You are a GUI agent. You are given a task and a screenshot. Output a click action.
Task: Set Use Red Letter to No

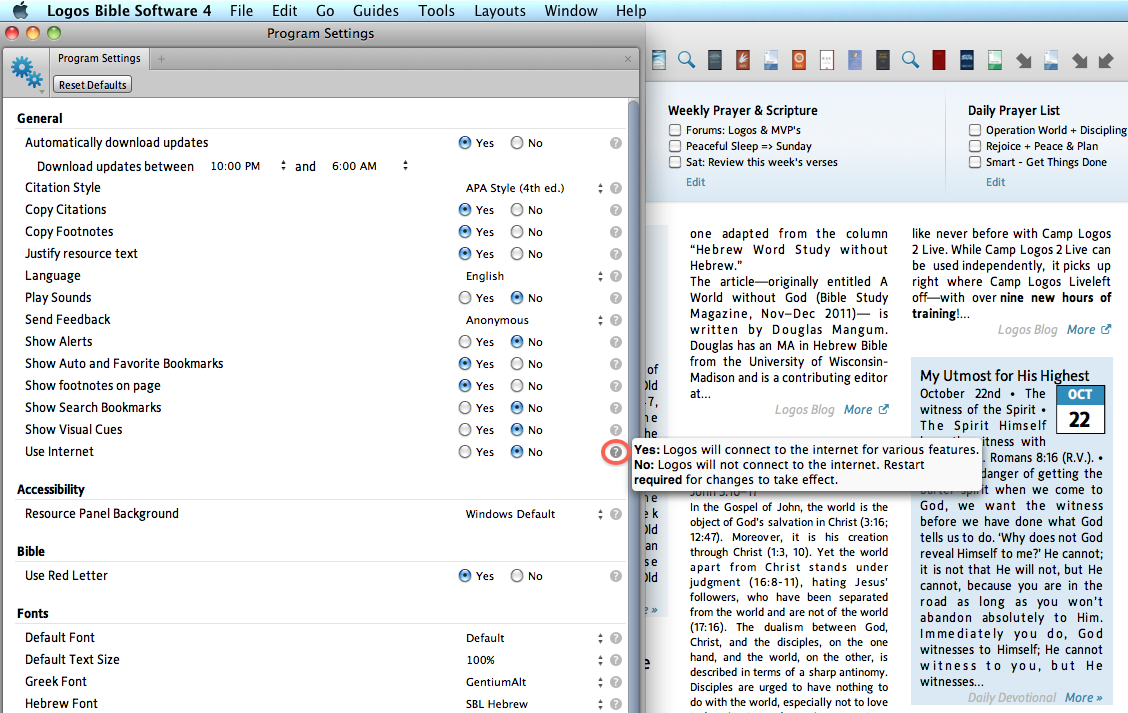517,576
